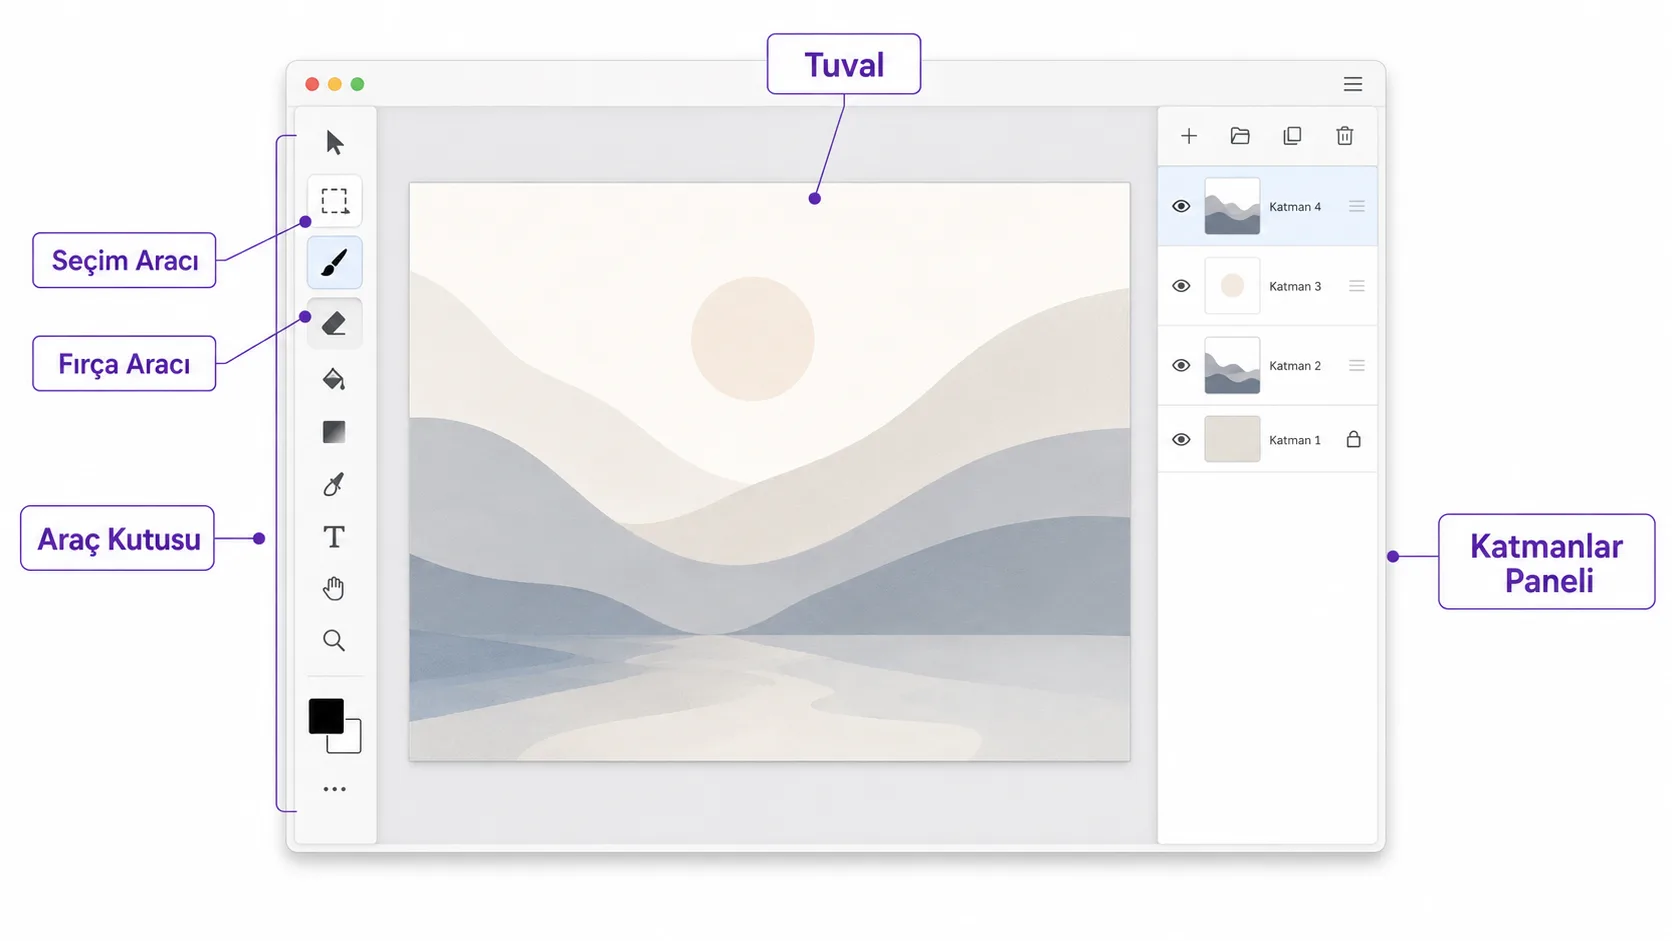Maximize the window with green button

(357, 84)
